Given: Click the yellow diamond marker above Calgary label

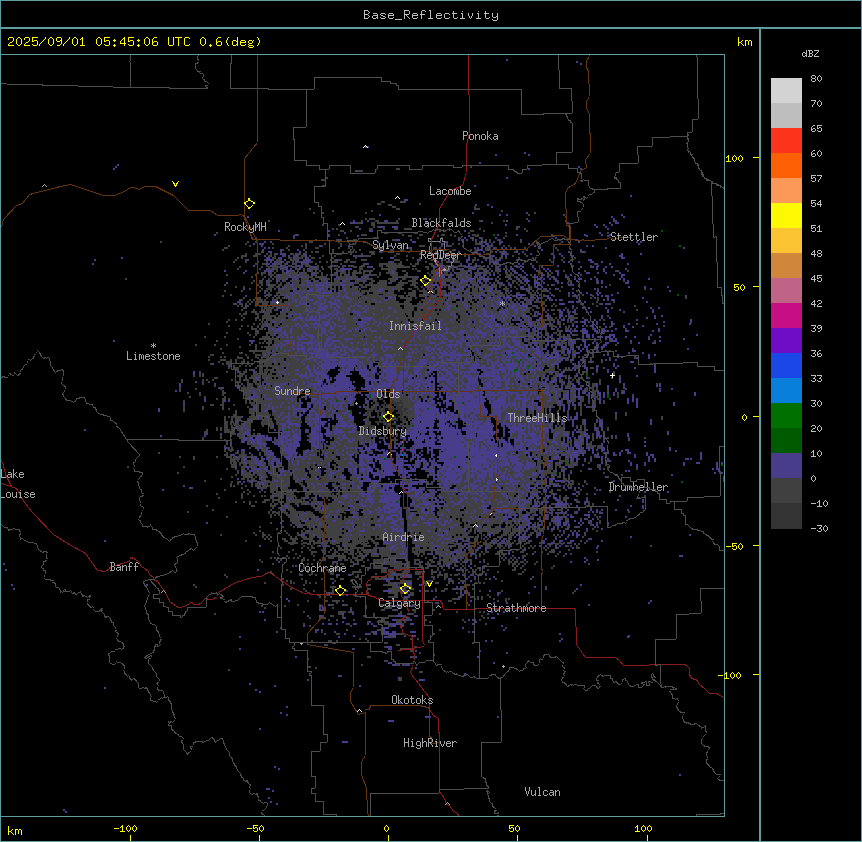Looking at the screenshot, I should coord(406,589).
